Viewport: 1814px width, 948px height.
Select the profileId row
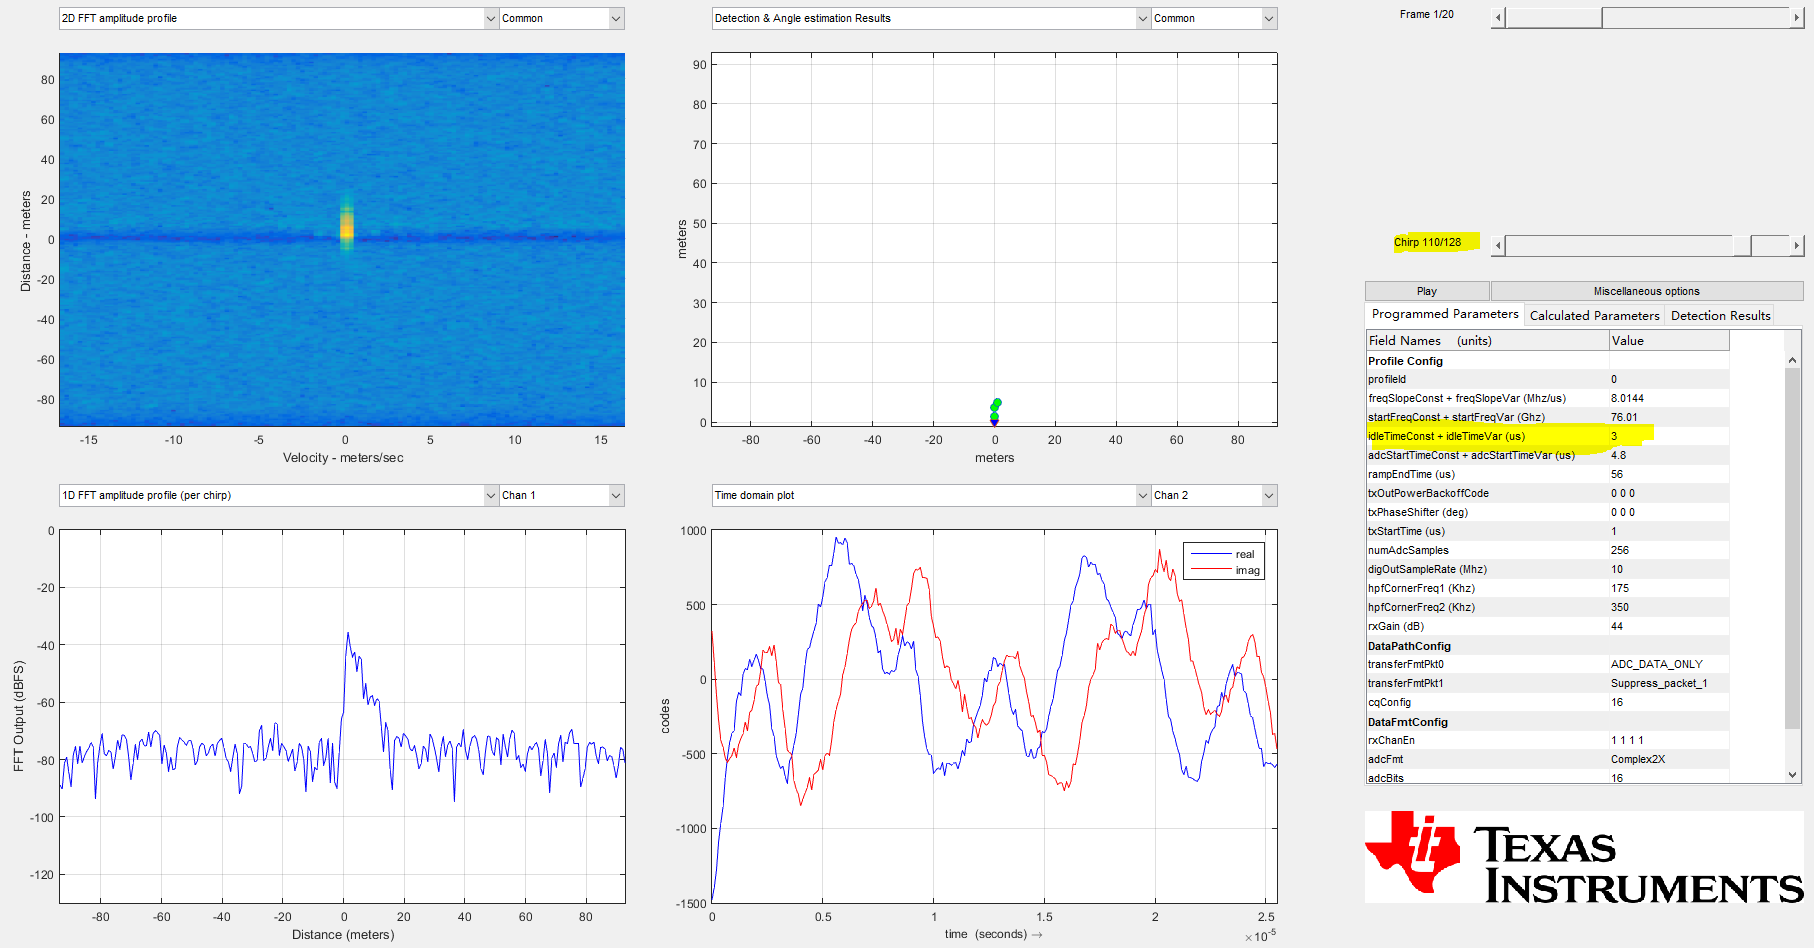click(x=1547, y=379)
